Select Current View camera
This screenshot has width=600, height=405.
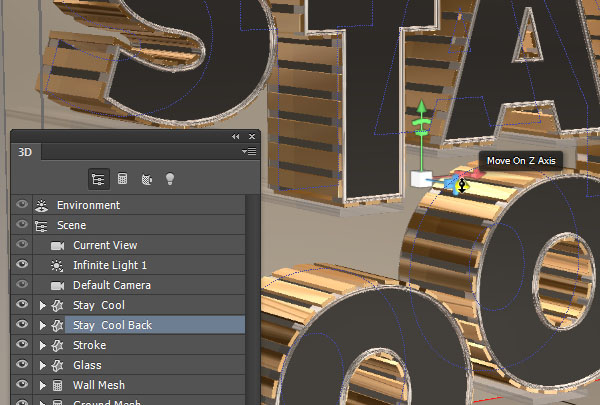click(x=139, y=245)
